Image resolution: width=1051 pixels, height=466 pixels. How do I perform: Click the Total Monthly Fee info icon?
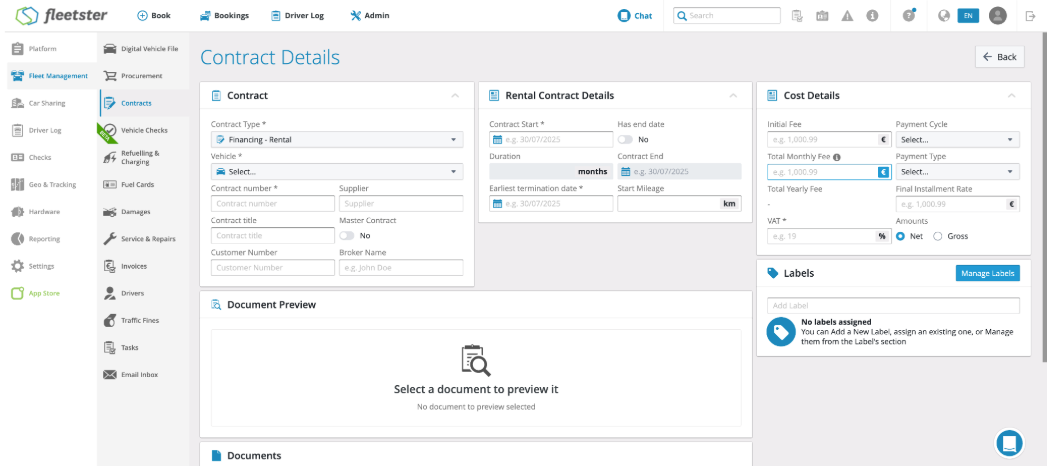tap(837, 157)
